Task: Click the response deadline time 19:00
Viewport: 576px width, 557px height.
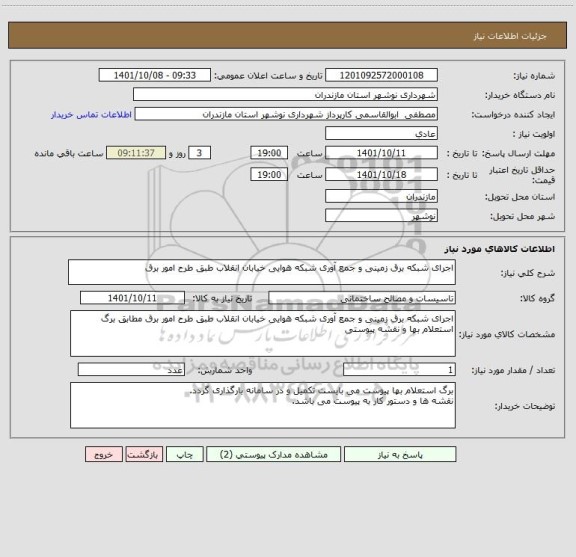Action: (269, 153)
